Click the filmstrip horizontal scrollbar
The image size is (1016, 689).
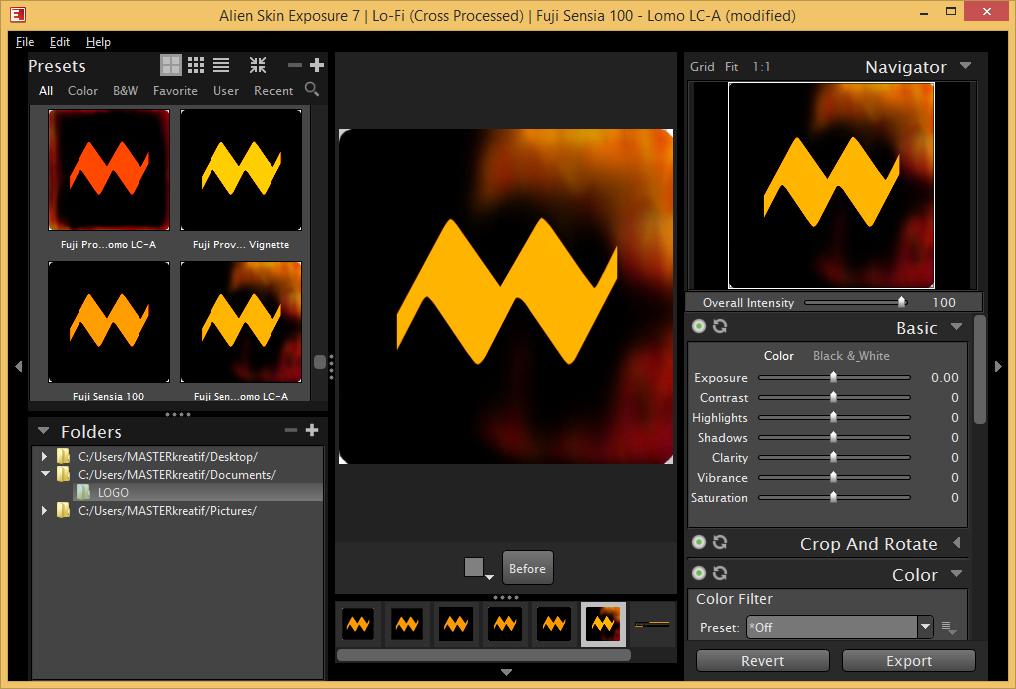click(x=483, y=655)
